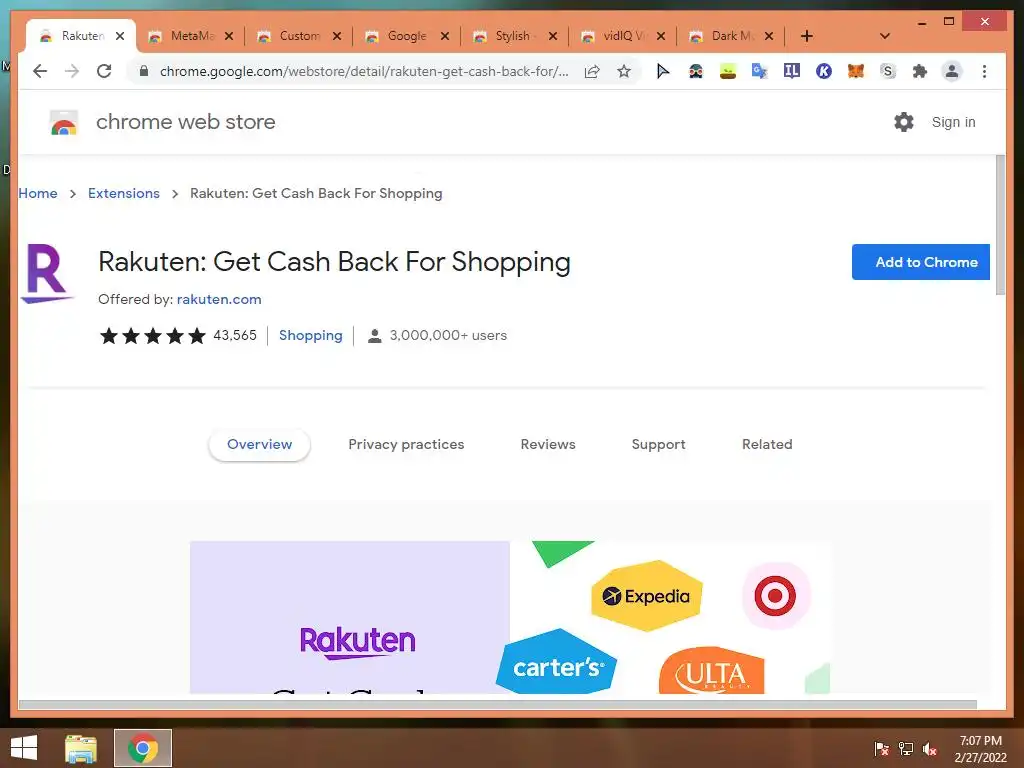Open a new tab with plus
Image resolution: width=1024 pixels, height=768 pixels.
807,36
